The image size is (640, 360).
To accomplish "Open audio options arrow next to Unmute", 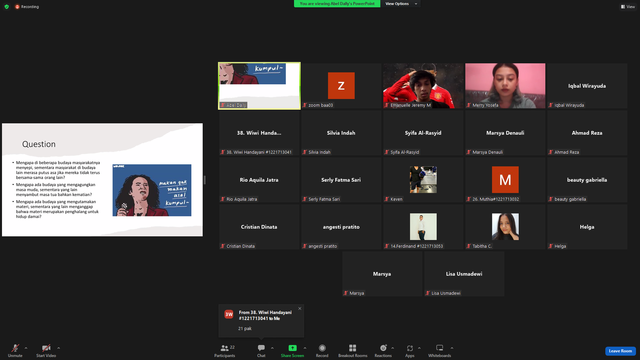I will 26,348.
